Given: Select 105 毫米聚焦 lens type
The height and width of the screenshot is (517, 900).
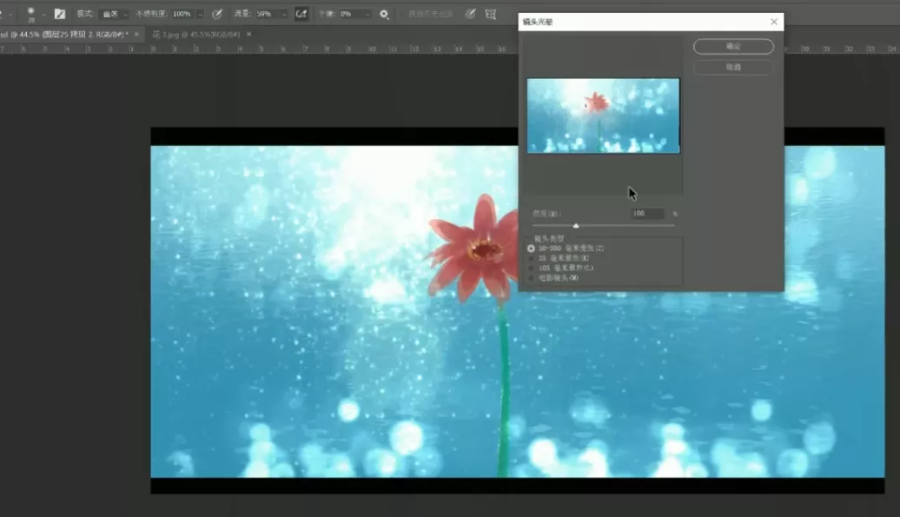Looking at the screenshot, I should [531, 268].
